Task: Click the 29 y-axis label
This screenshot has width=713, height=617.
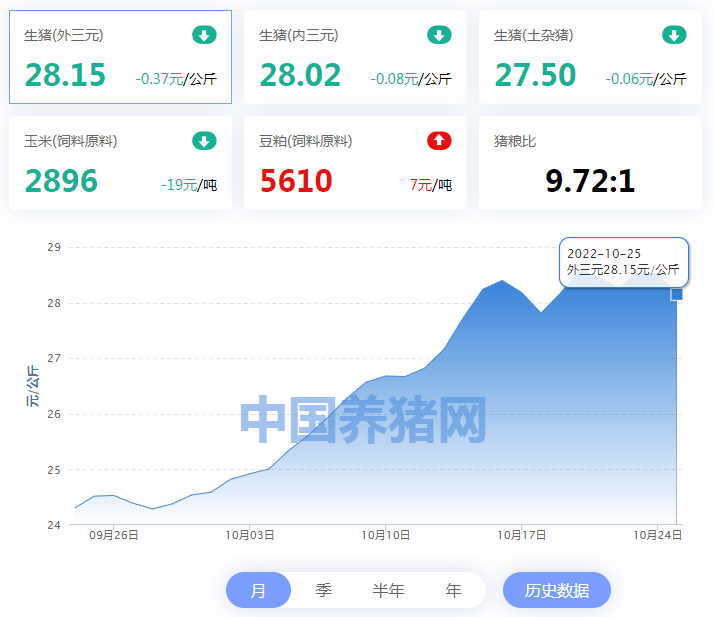Action: pos(54,247)
